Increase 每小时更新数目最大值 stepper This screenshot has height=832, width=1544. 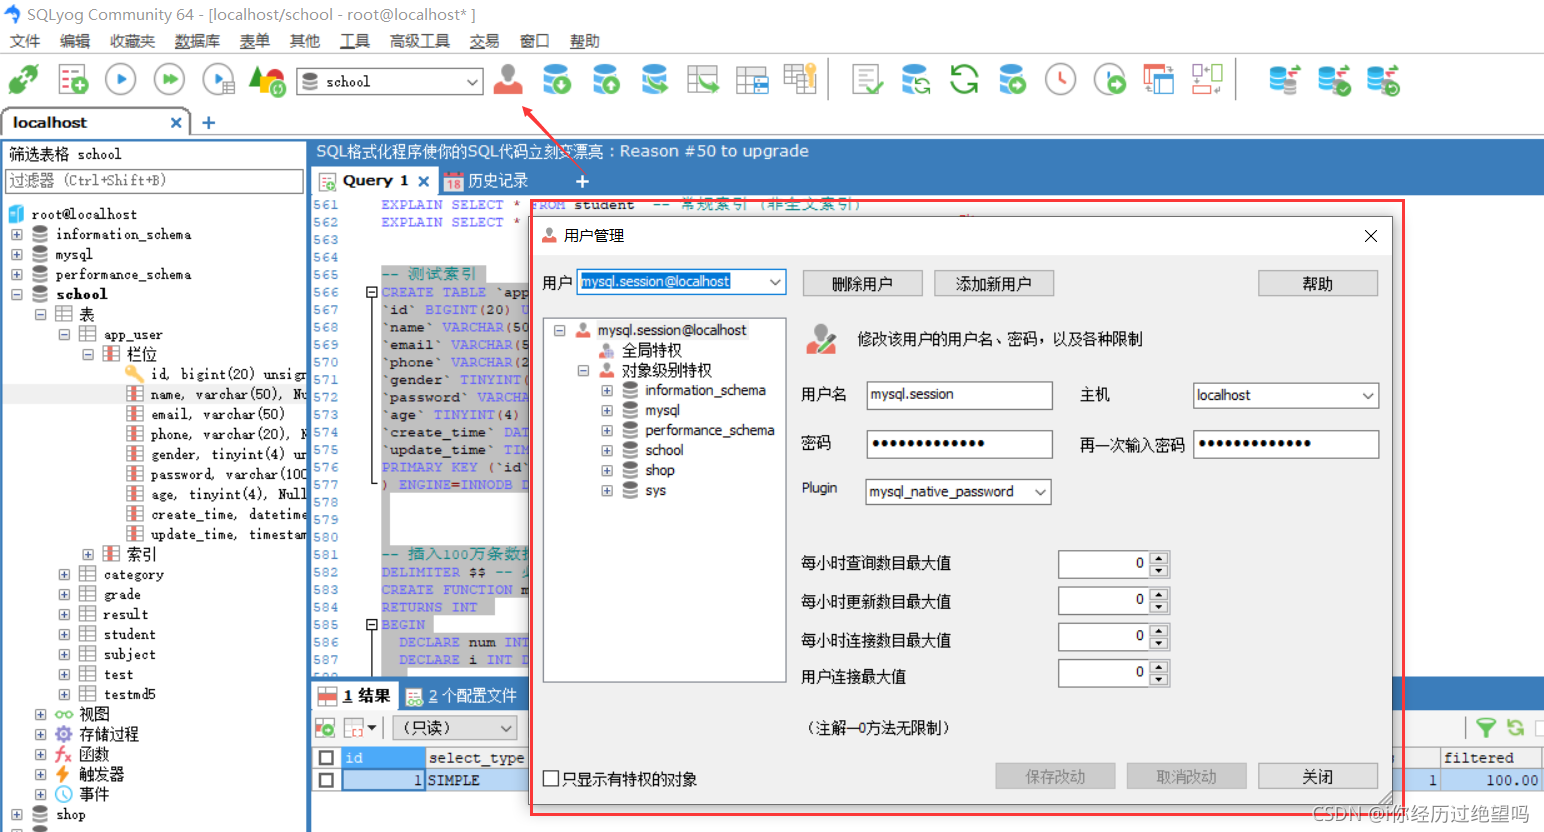(x=1159, y=594)
